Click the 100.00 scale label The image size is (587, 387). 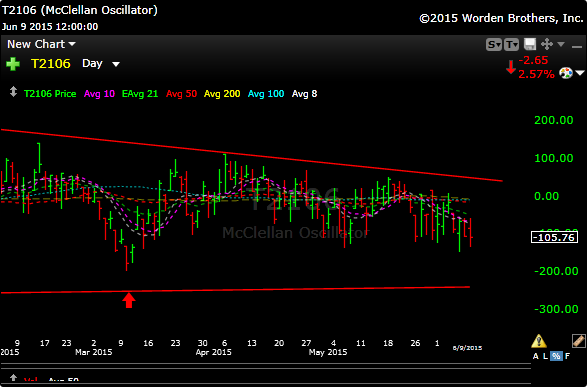click(x=554, y=158)
